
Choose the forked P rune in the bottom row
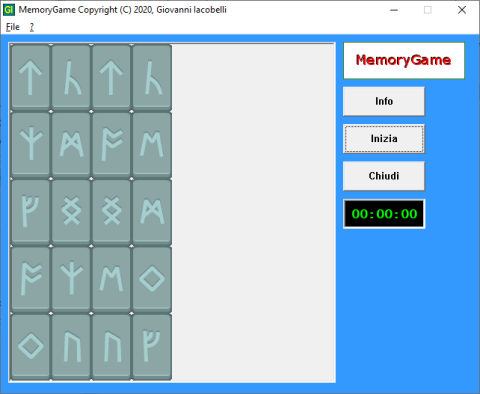pos(152,347)
